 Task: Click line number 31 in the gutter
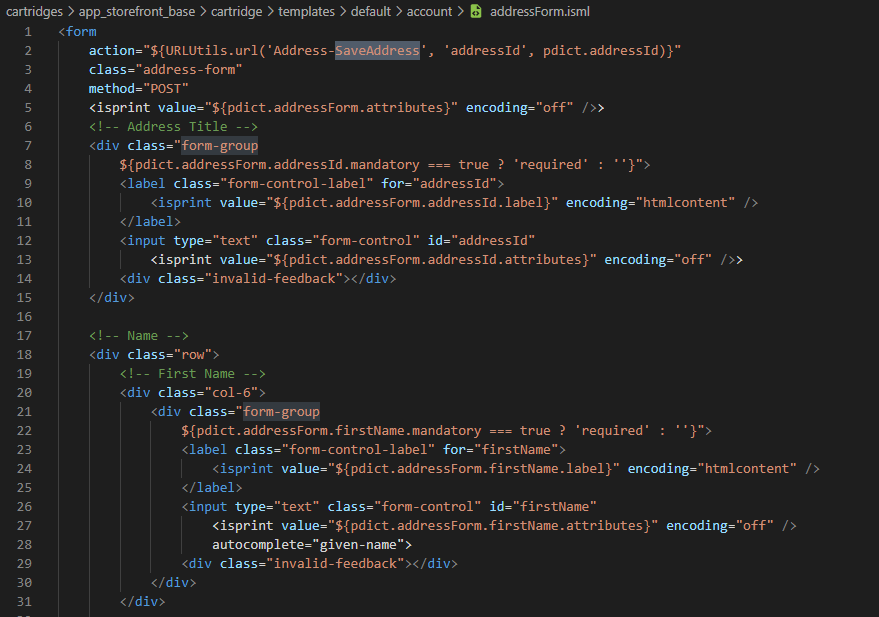24,602
